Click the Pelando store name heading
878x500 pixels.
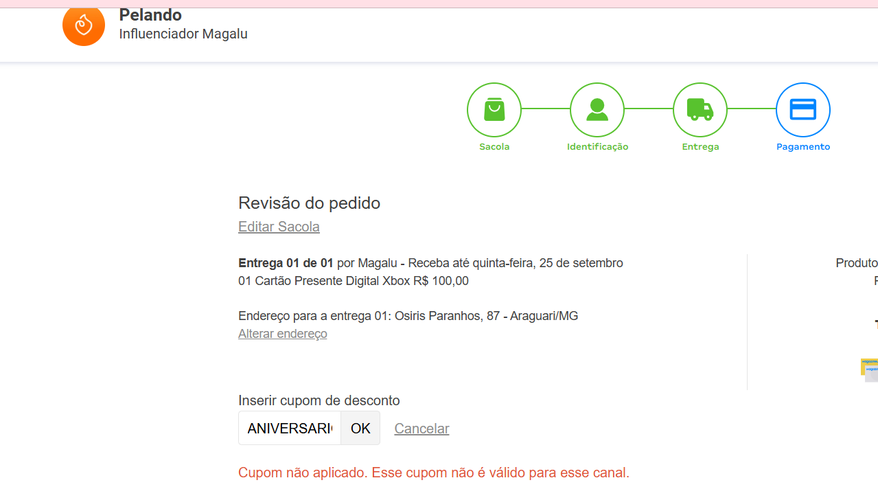coord(150,15)
